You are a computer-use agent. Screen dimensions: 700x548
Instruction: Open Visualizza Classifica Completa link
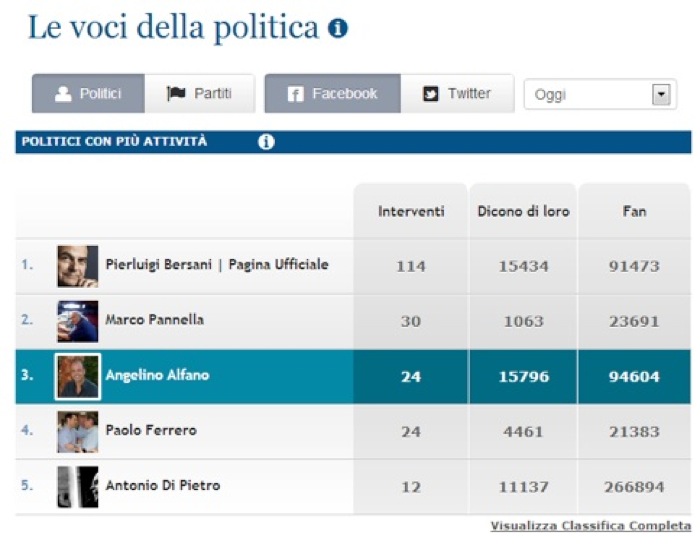tap(590, 526)
